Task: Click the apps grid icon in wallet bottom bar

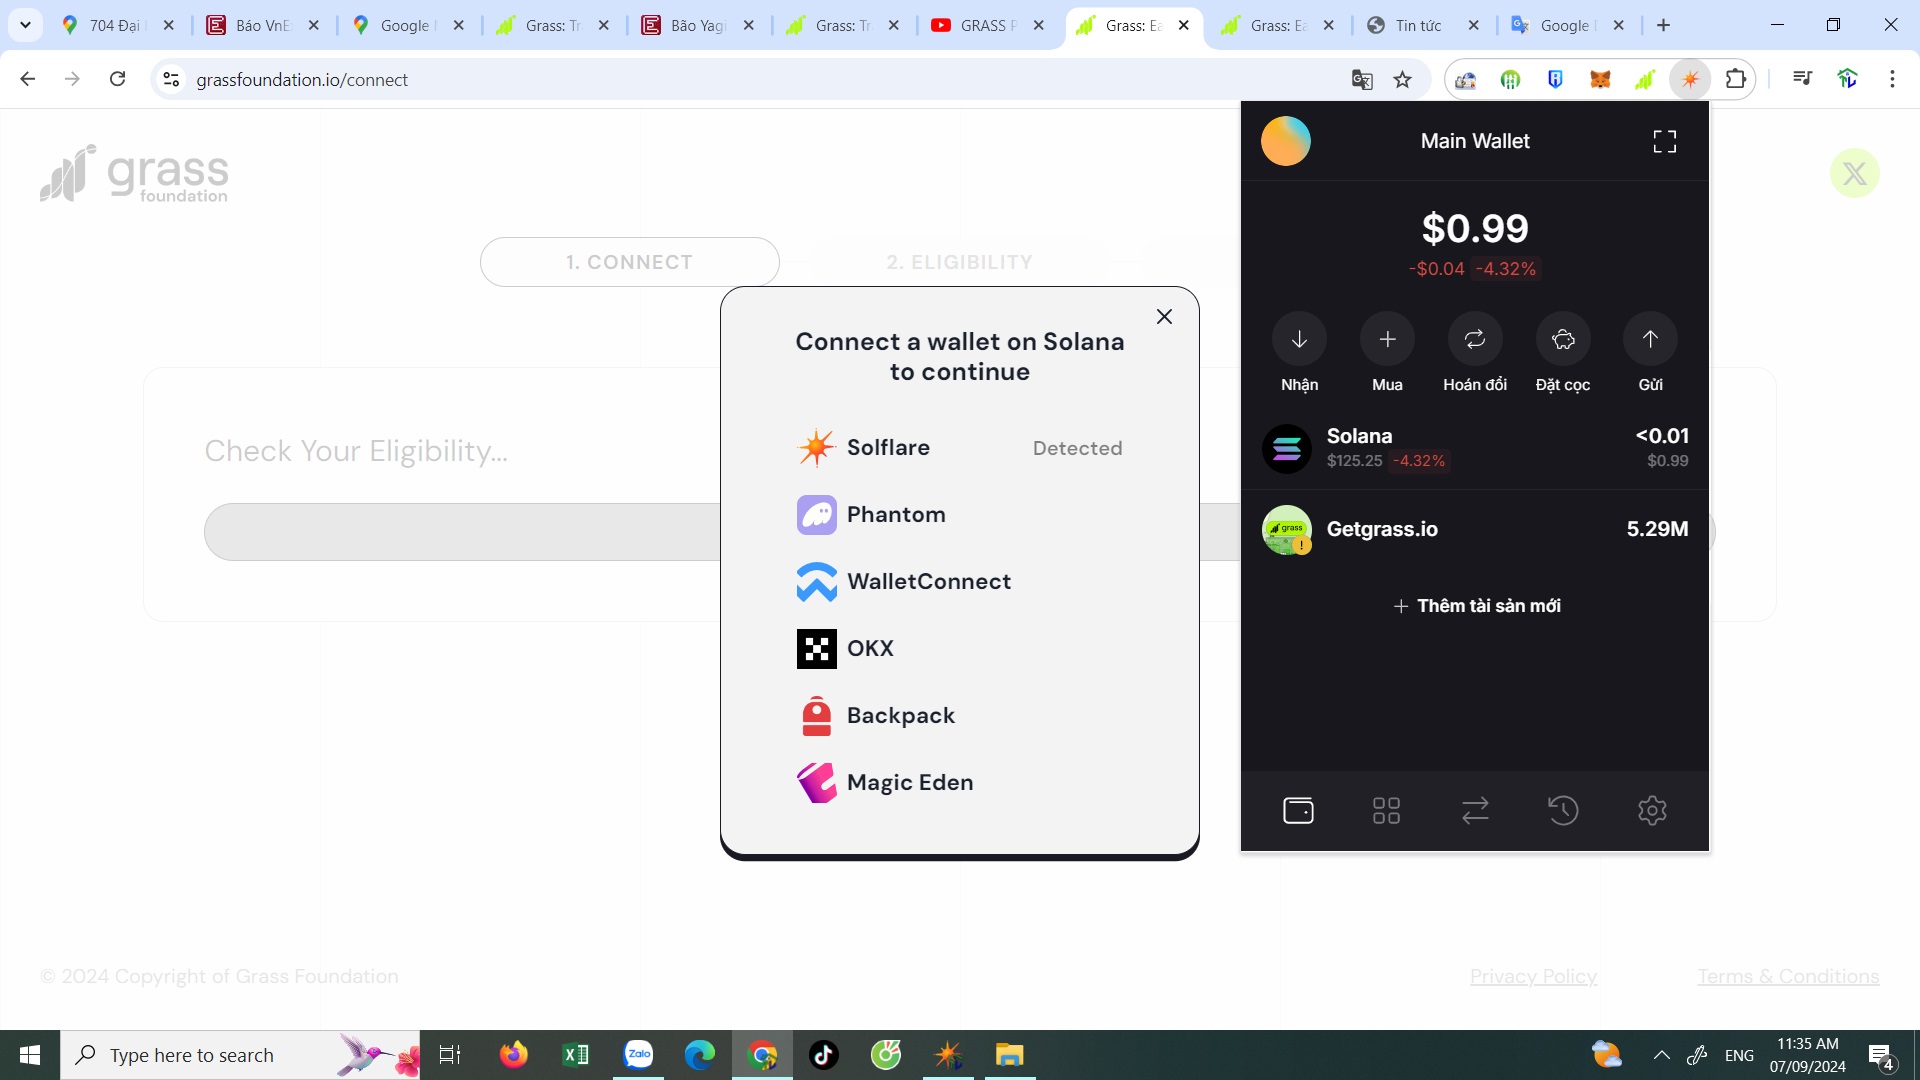Action: point(1386,810)
